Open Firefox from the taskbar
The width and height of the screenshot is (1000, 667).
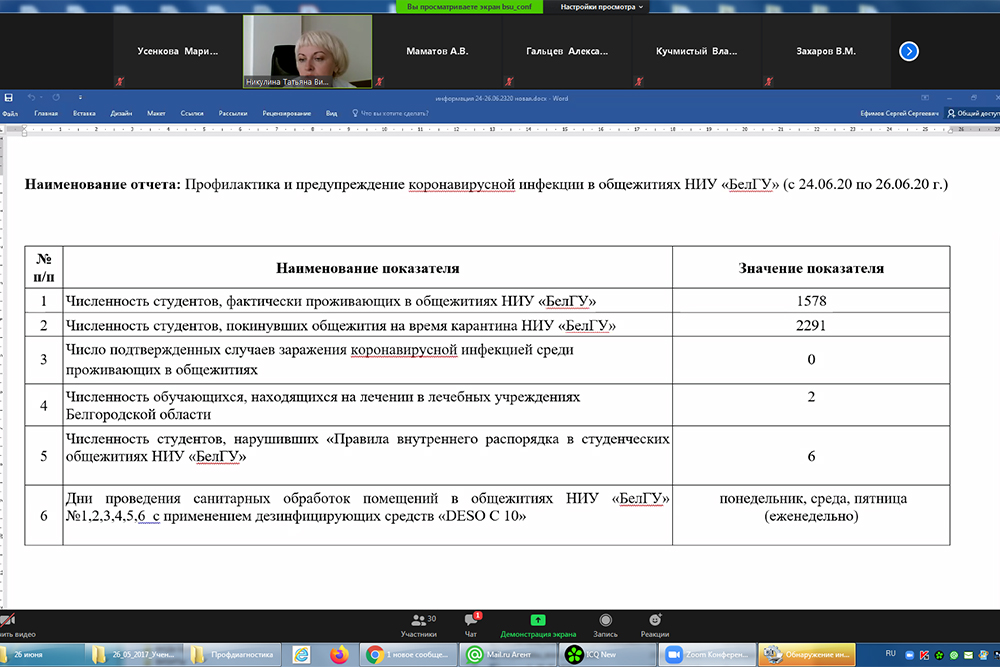pos(338,654)
